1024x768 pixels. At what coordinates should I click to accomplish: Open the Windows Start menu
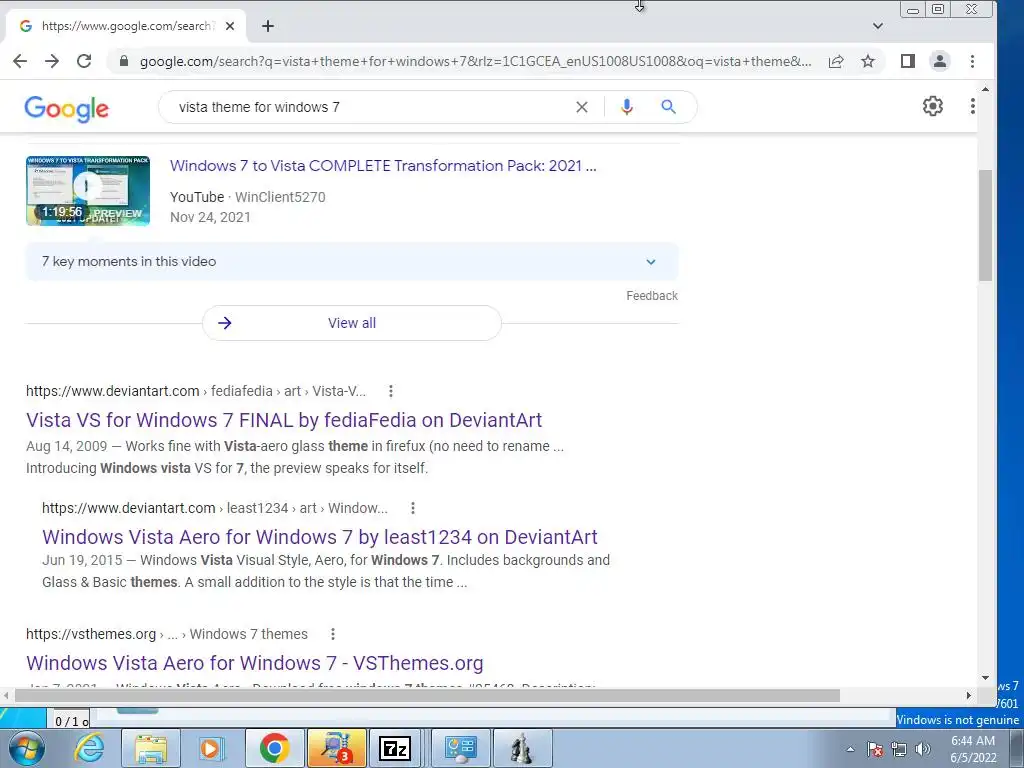(x=26, y=748)
